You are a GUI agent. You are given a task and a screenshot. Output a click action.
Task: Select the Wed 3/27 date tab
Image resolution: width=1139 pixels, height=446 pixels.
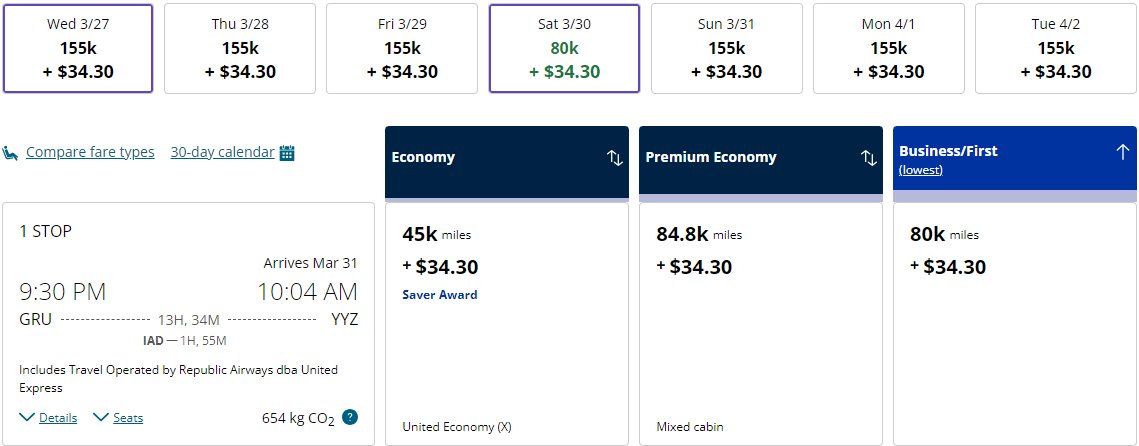coord(78,49)
